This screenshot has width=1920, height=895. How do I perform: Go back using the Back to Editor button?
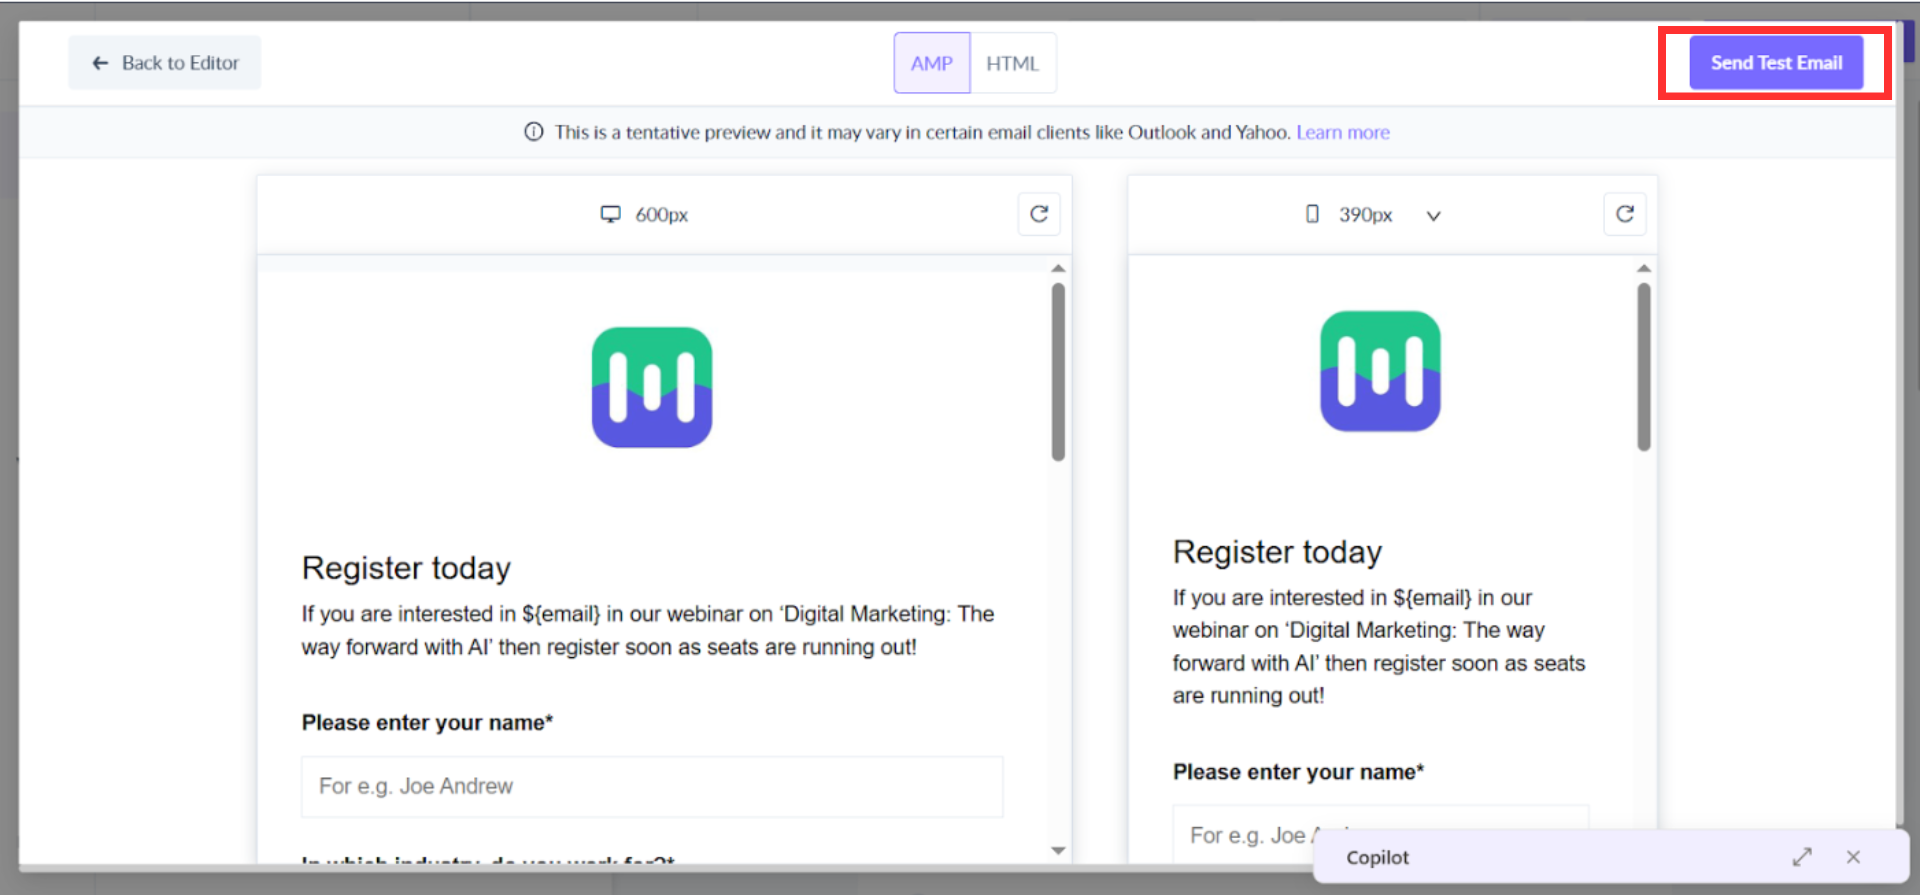(x=165, y=63)
